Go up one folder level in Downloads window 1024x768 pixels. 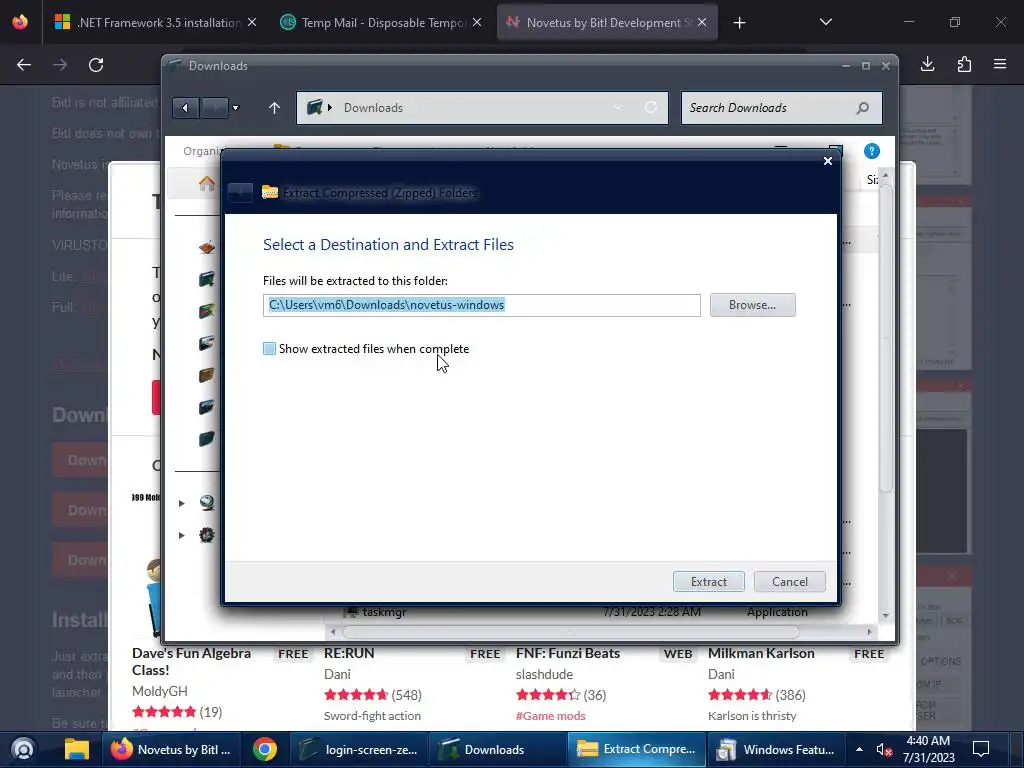coord(274,108)
